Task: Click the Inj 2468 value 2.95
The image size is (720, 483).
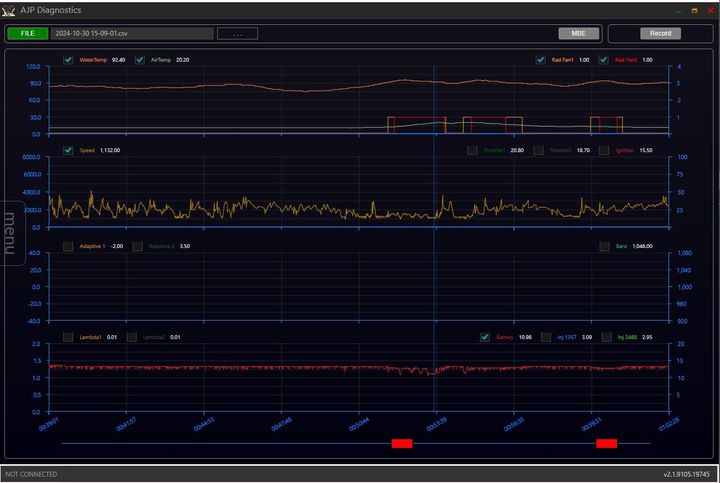Action: (x=647, y=337)
